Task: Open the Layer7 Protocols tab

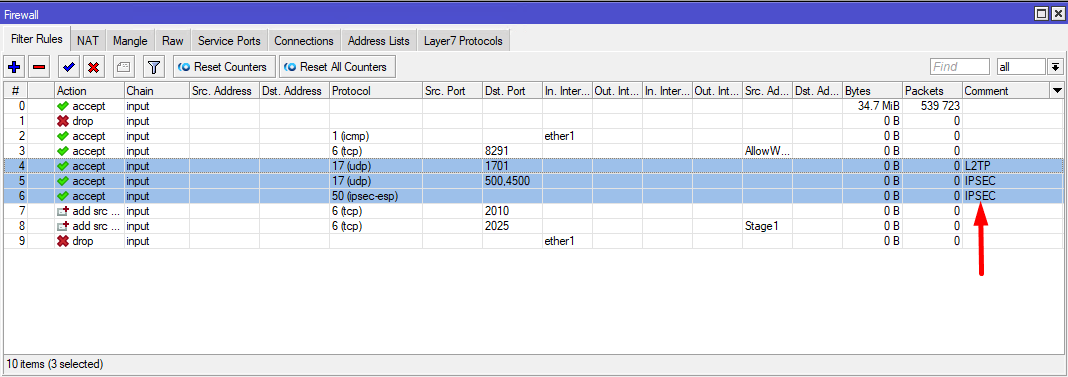Action: (463, 41)
